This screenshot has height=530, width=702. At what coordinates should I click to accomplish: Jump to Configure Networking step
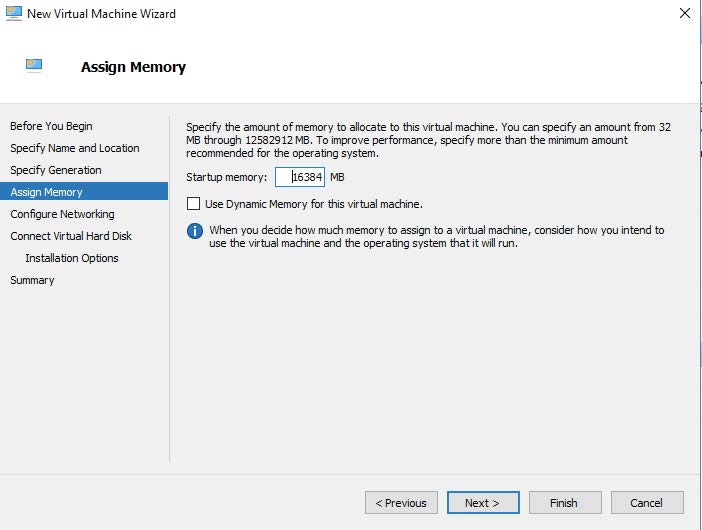(x=62, y=214)
